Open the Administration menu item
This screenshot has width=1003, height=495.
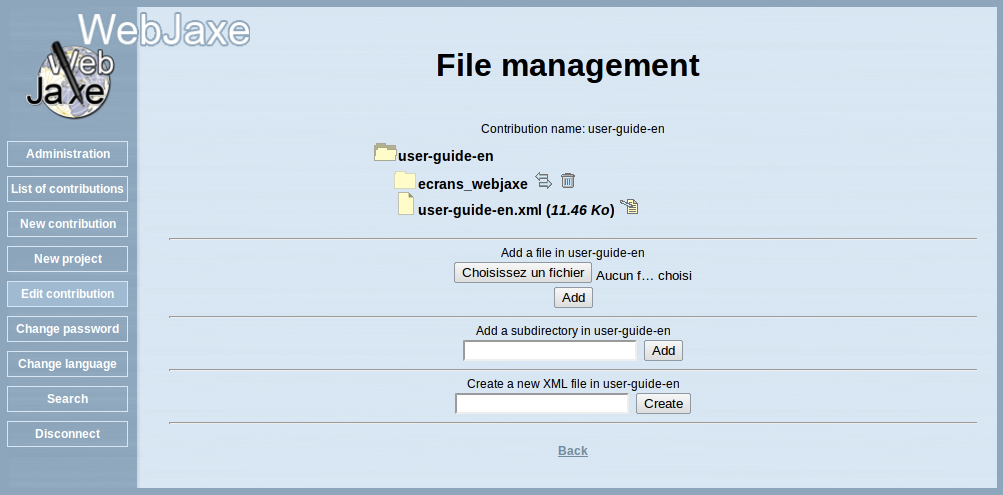click(68, 154)
